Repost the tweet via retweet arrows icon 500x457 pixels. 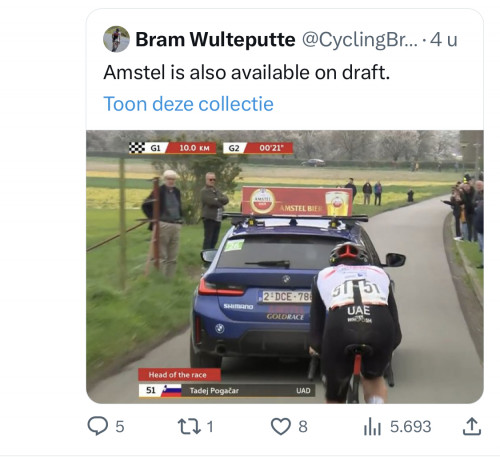(x=189, y=426)
